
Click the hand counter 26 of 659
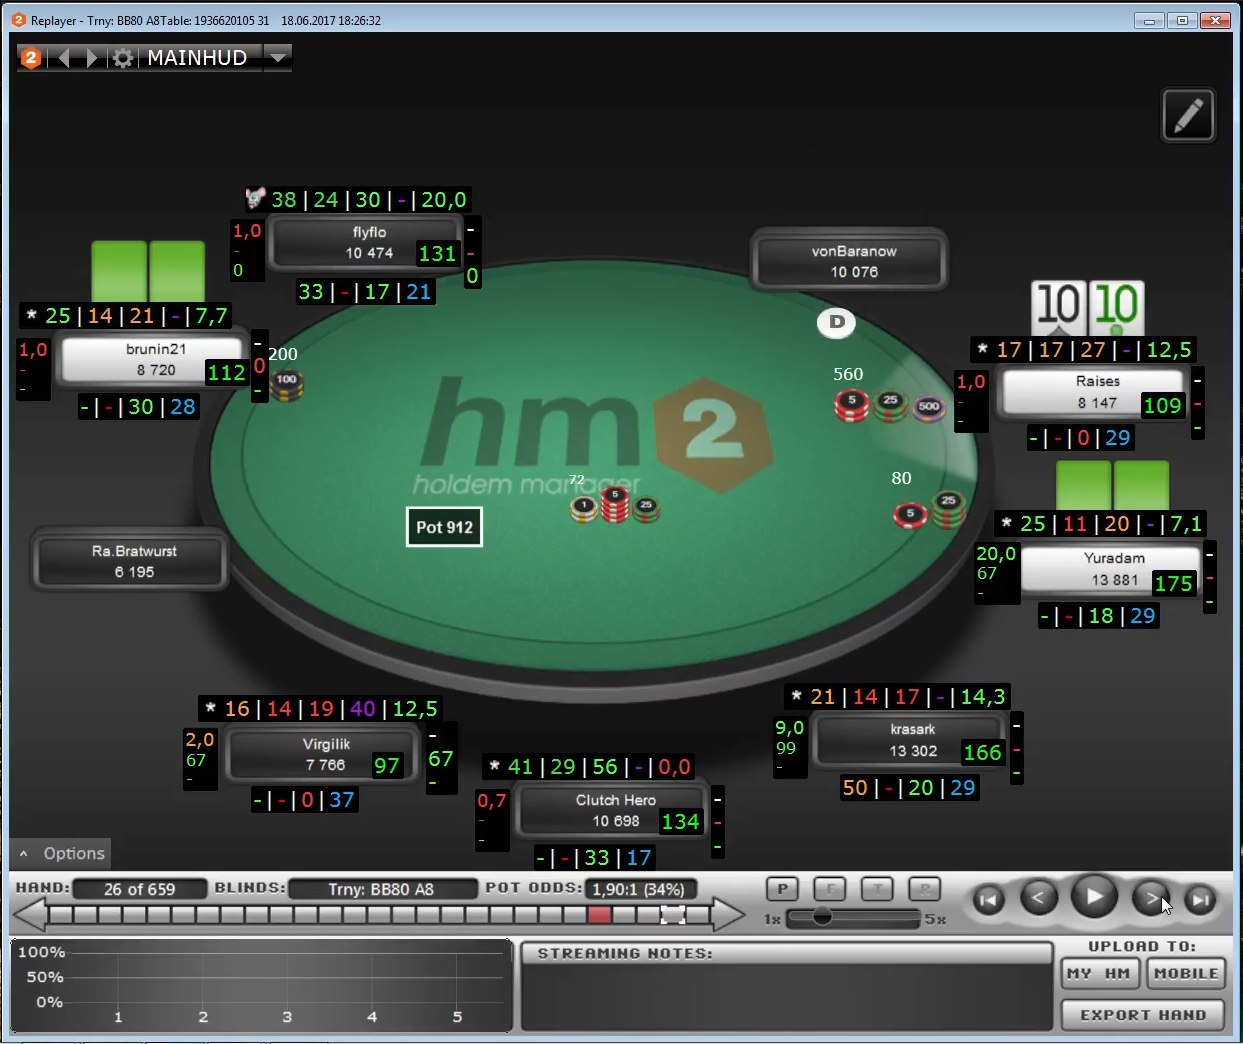pos(140,889)
